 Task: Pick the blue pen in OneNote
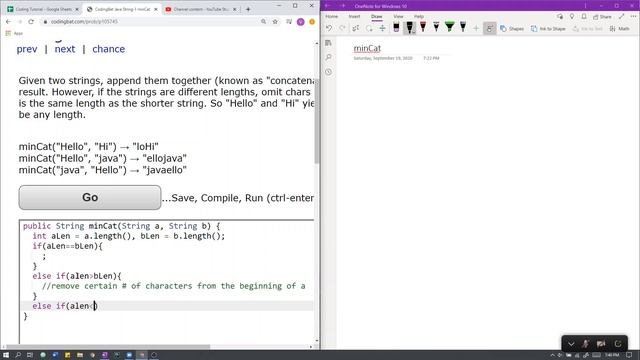(x=463, y=27)
